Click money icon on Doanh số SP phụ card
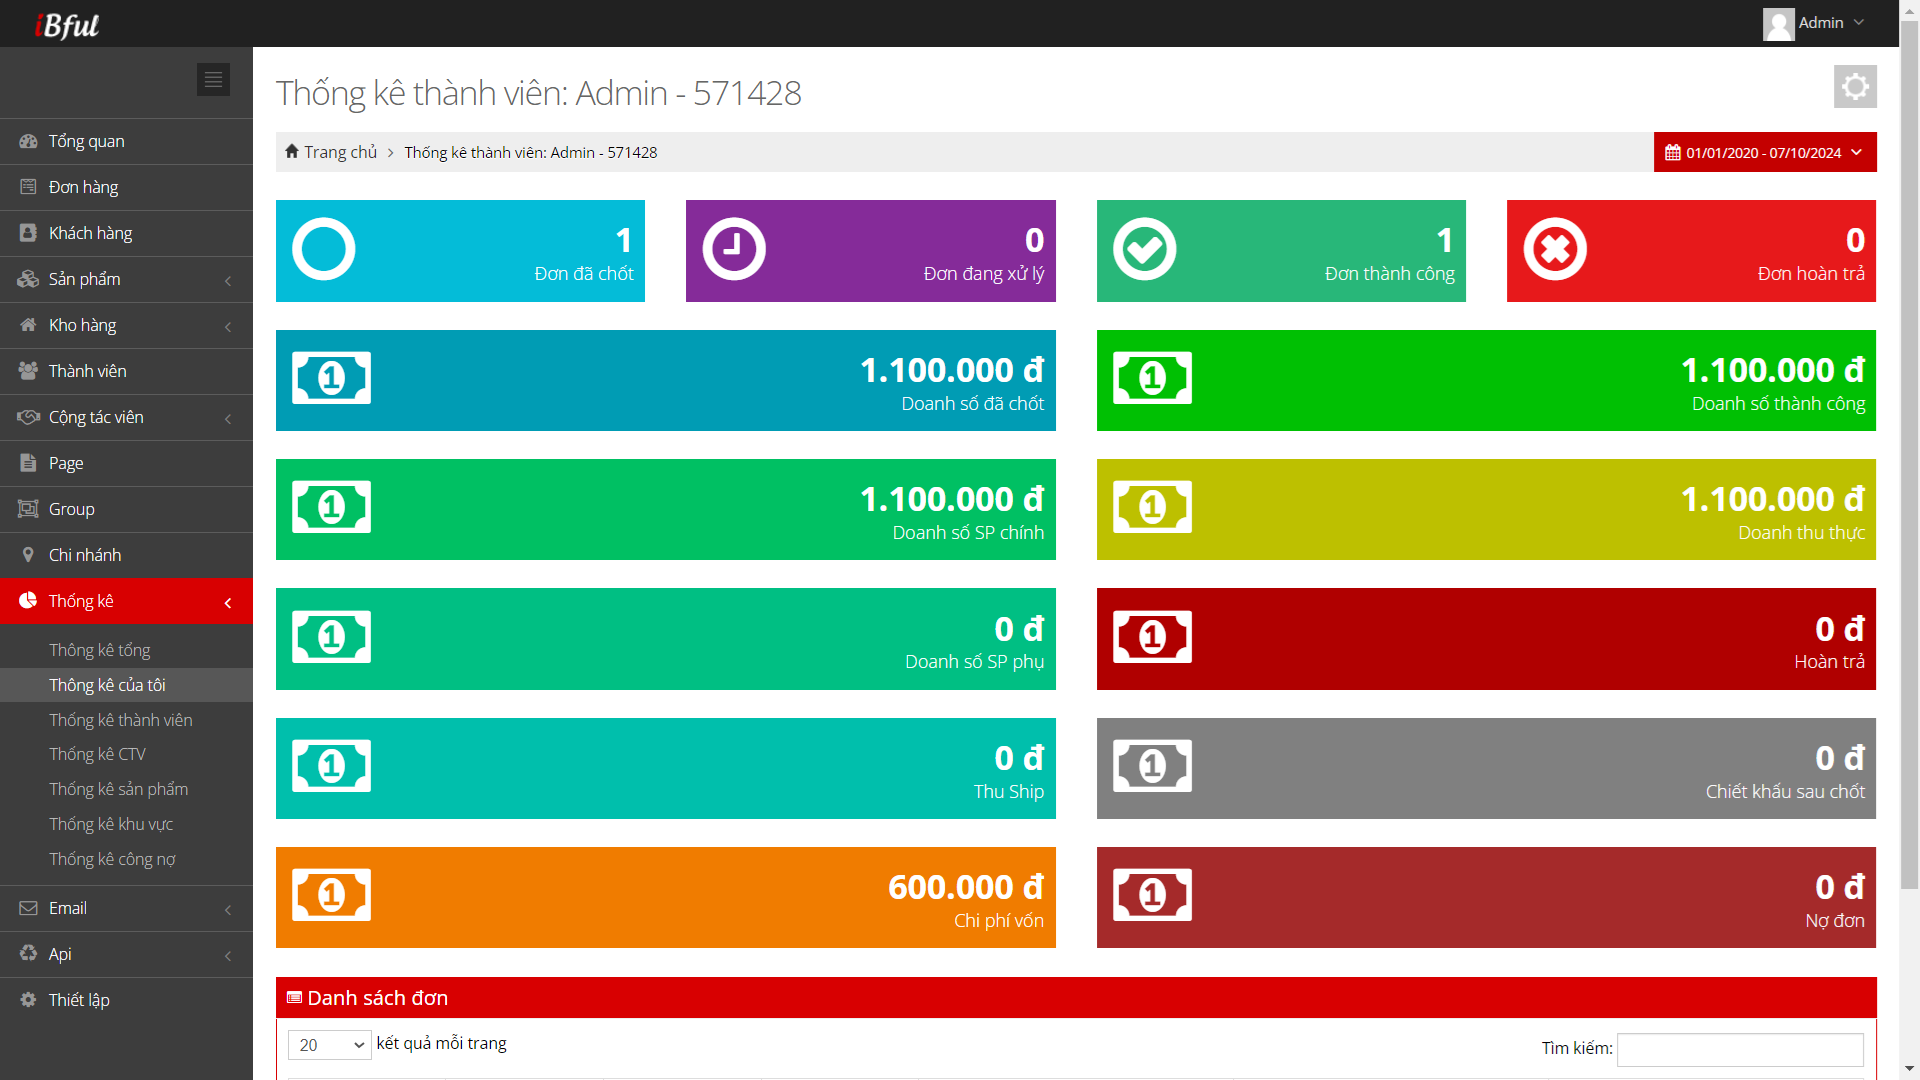Image resolution: width=1920 pixels, height=1080 pixels. tap(331, 637)
